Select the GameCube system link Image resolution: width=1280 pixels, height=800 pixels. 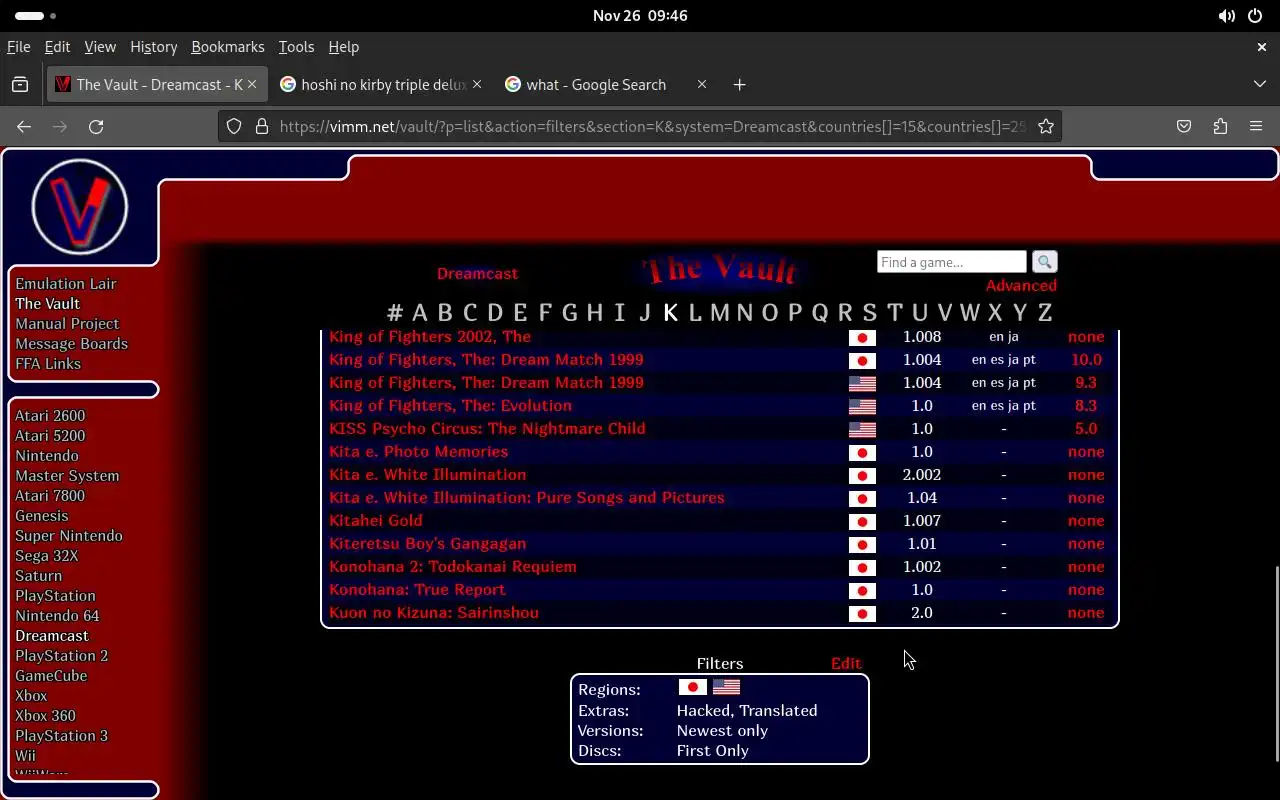tap(51, 676)
